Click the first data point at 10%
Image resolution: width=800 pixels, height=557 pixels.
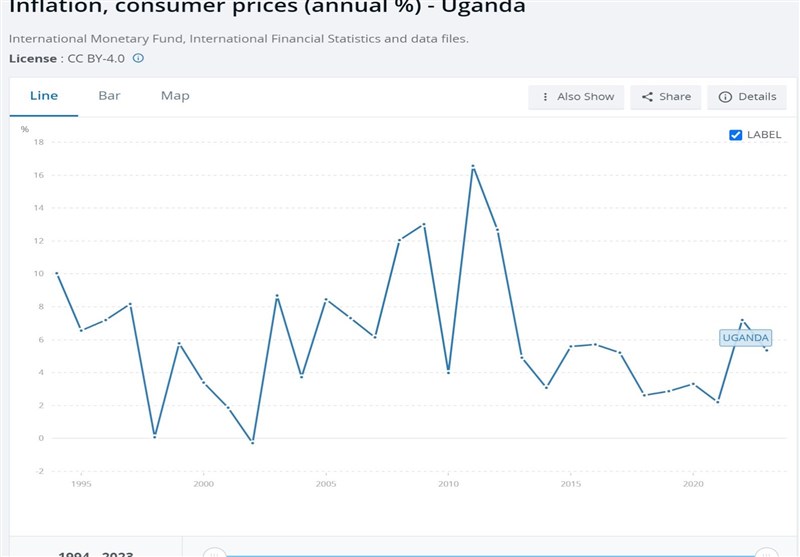(57, 273)
